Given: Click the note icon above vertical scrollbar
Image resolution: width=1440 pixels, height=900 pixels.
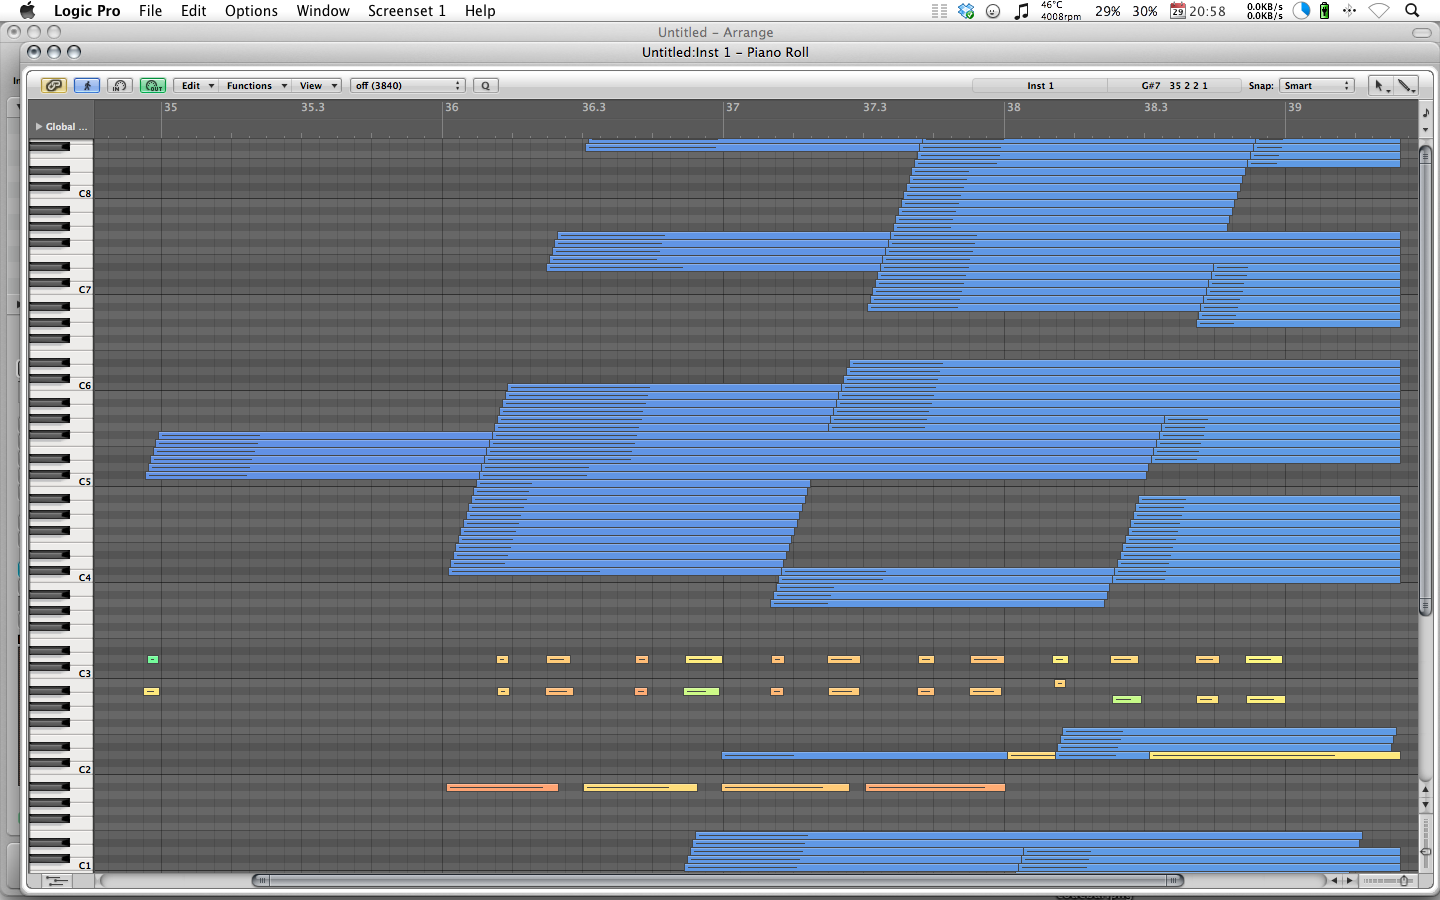Looking at the screenshot, I should [x=1425, y=112].
